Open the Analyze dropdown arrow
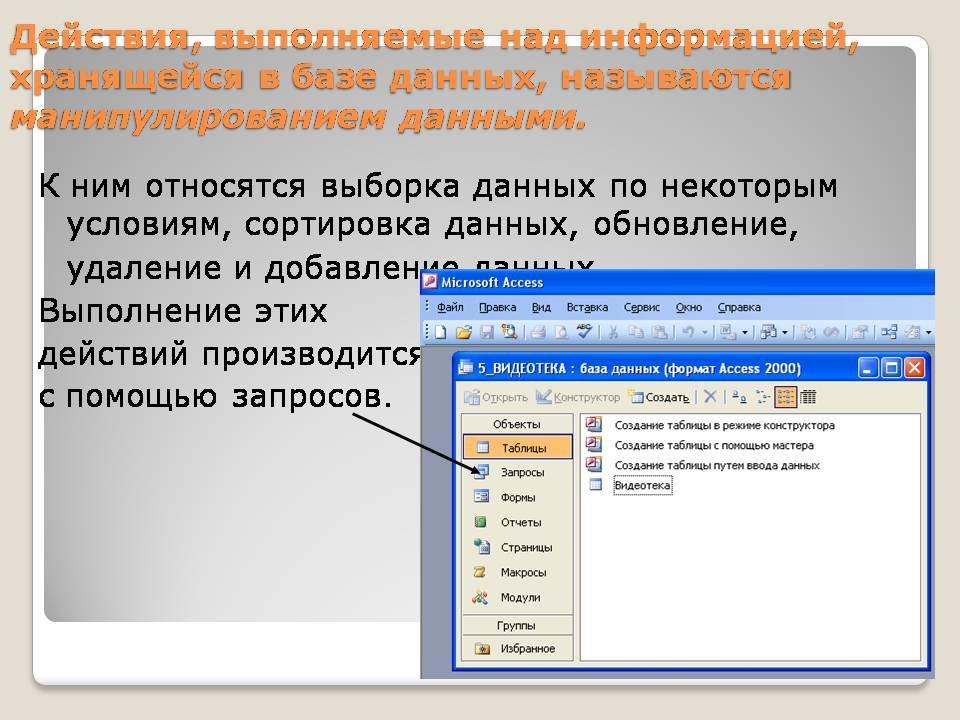 (785, 332)
